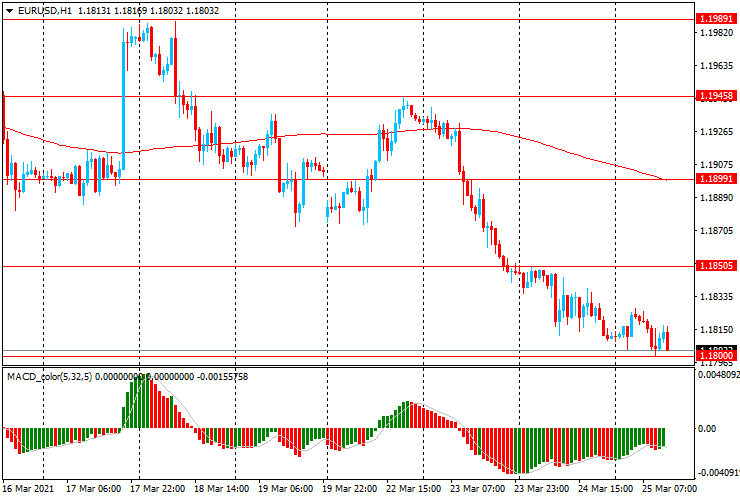Click the 22 Mar 15:00 time label
740x500 pixels.
pos(413,490)
